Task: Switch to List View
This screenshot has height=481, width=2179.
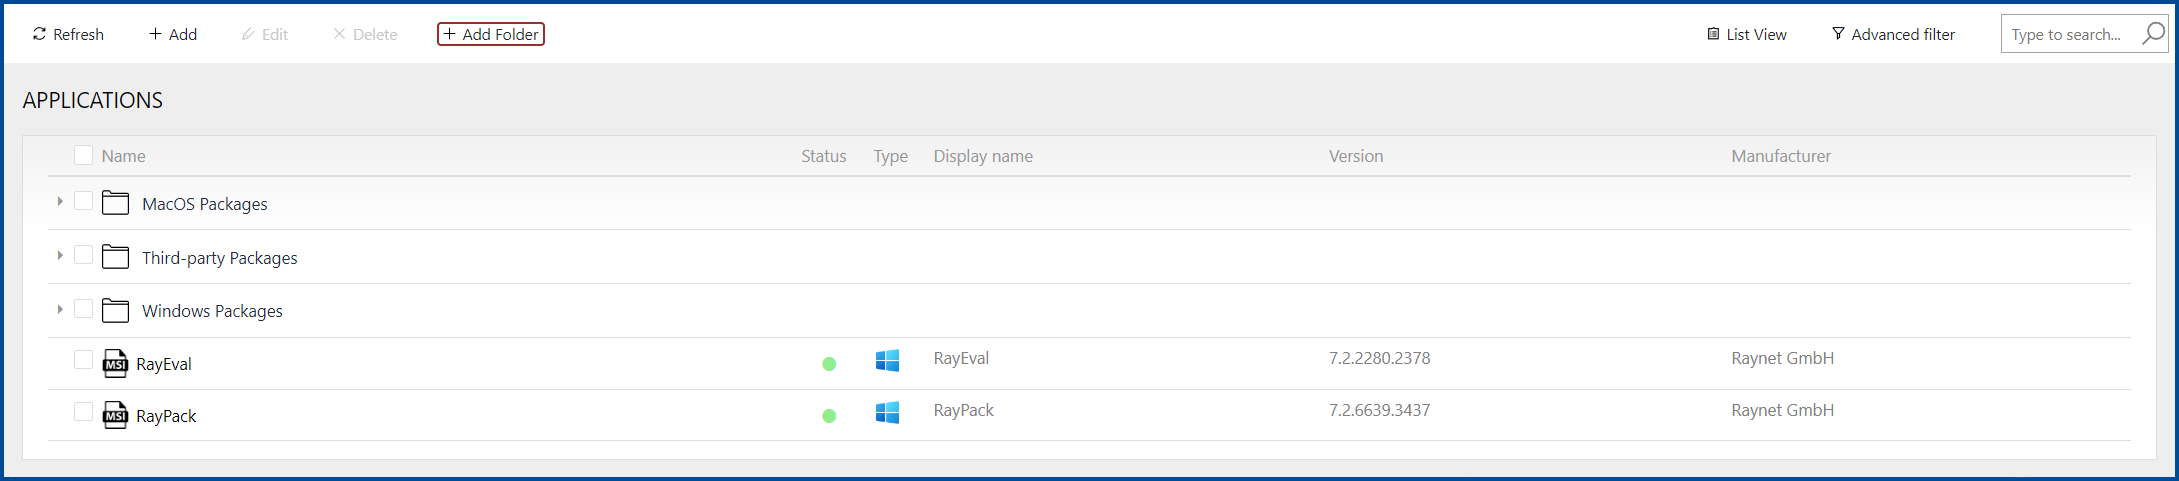Action: tap(1746, 34)
